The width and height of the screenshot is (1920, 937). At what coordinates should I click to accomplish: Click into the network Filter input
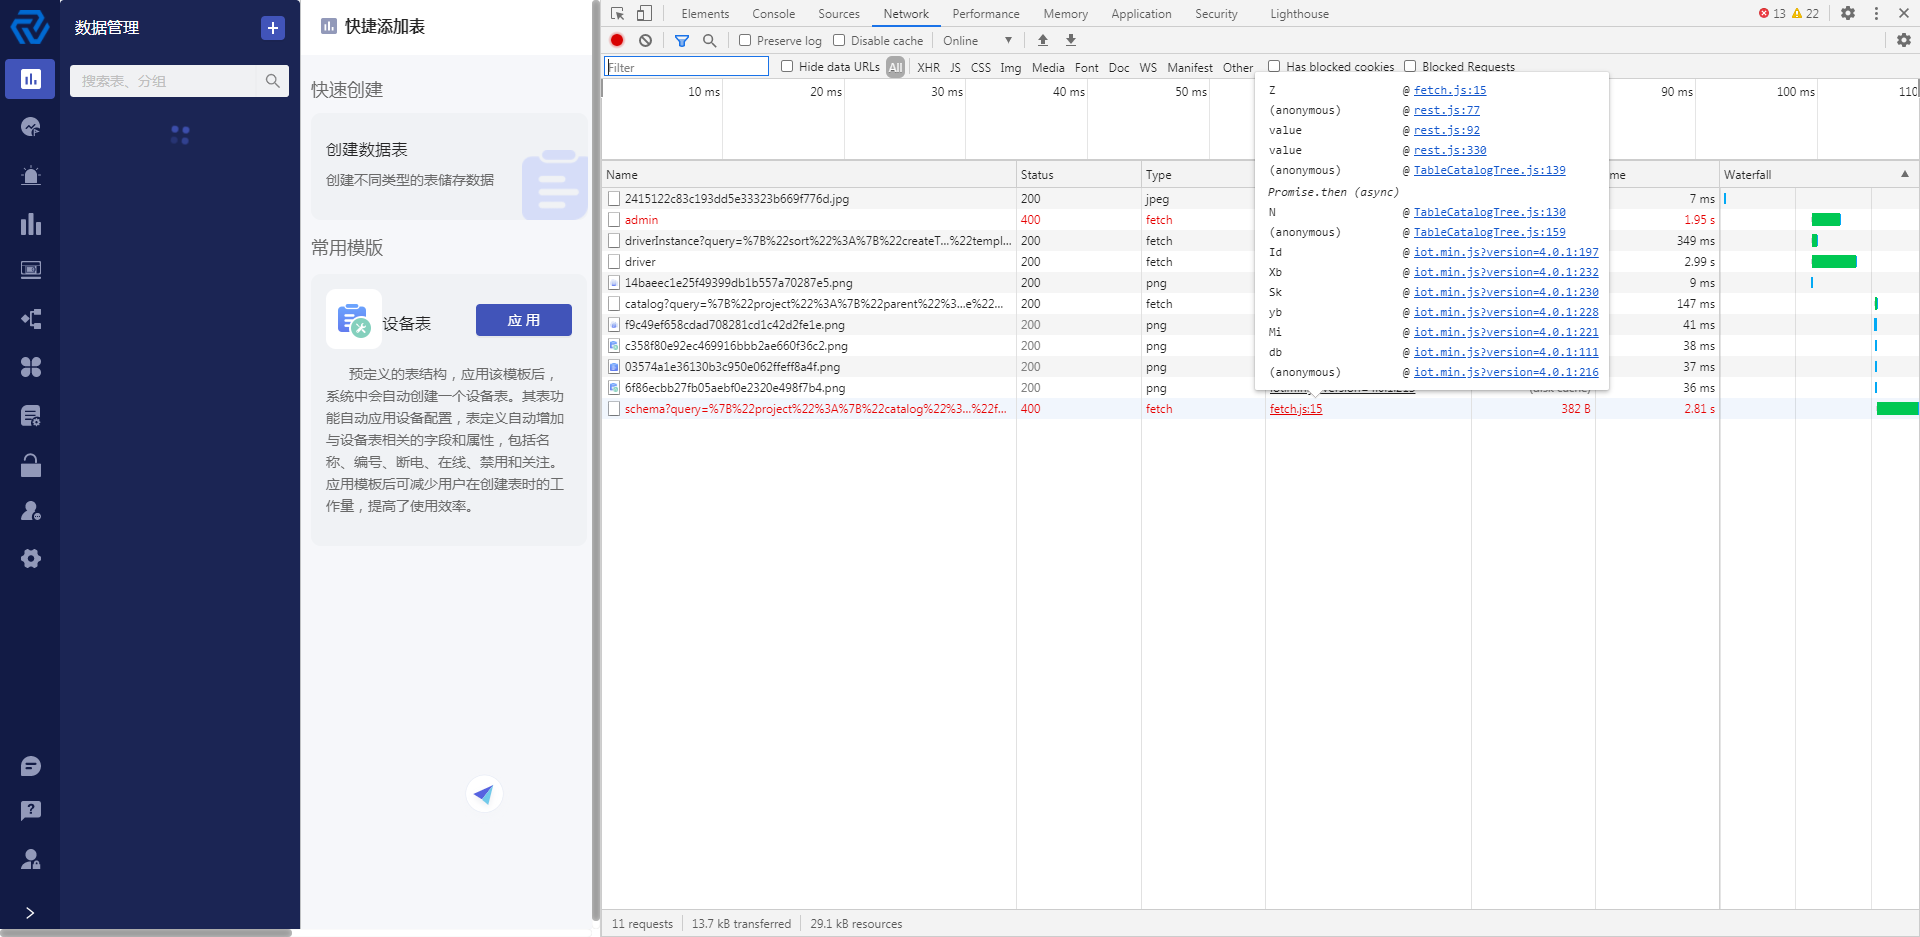(x=686, y=67)
